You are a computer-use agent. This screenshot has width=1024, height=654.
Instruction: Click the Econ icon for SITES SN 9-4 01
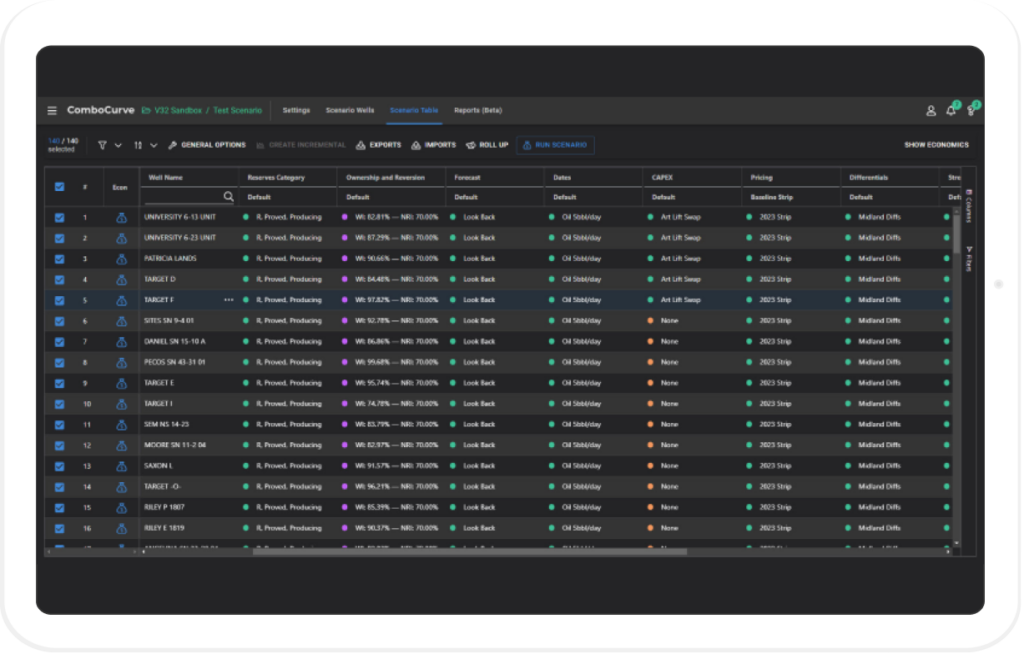121,321
